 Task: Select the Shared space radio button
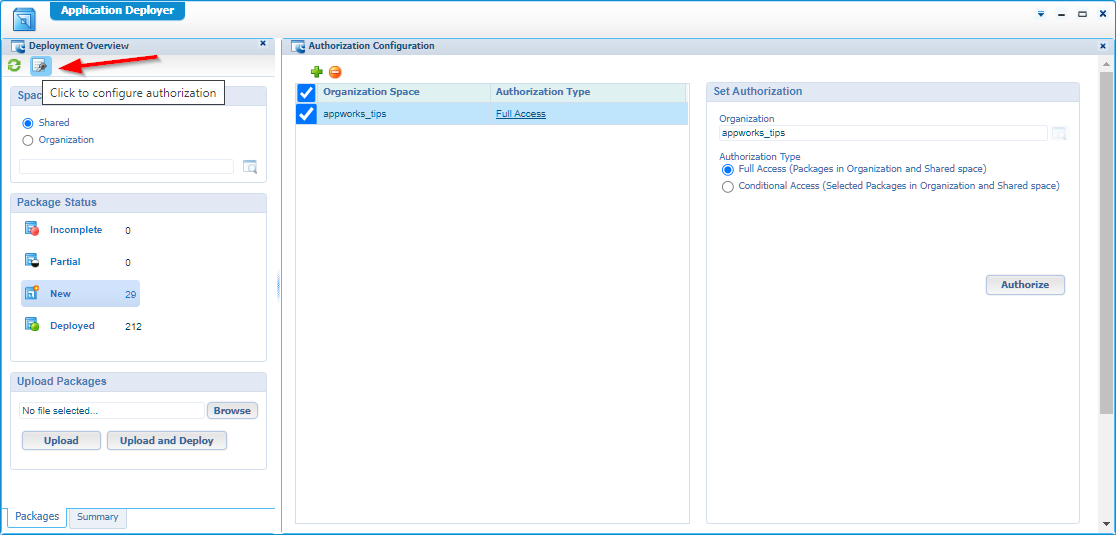click(28, 123)
